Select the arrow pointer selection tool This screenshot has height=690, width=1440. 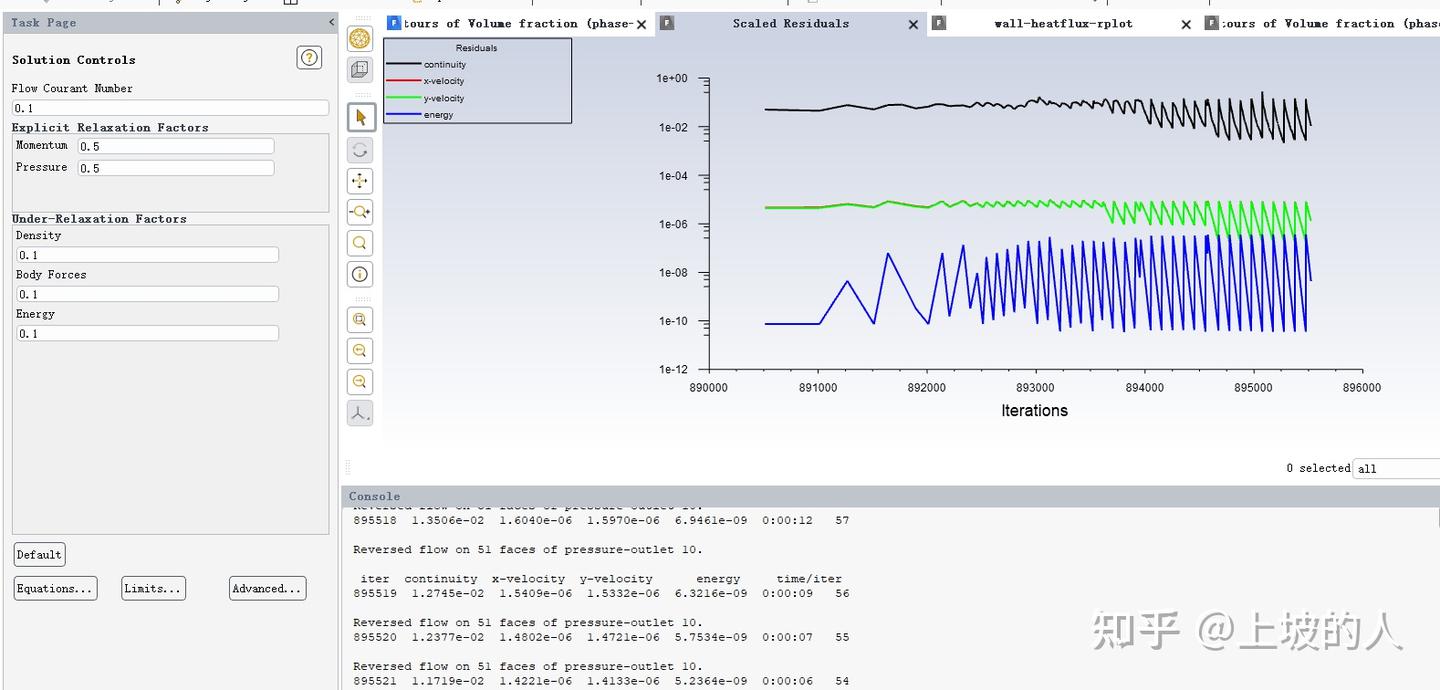[x=361, y=118]
